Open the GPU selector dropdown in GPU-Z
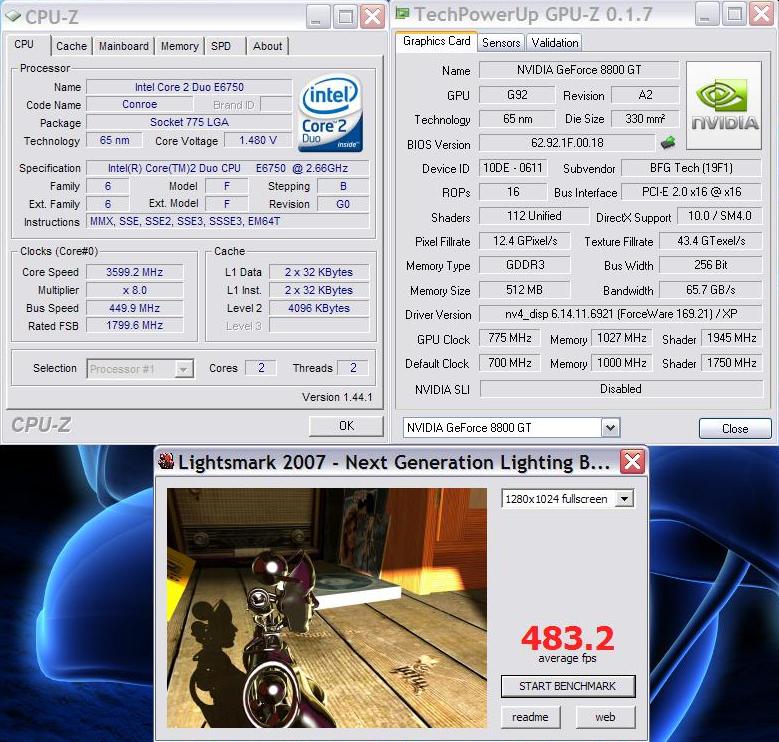Image resolution: width=779 pixels, height=742 pixels. 611,428
